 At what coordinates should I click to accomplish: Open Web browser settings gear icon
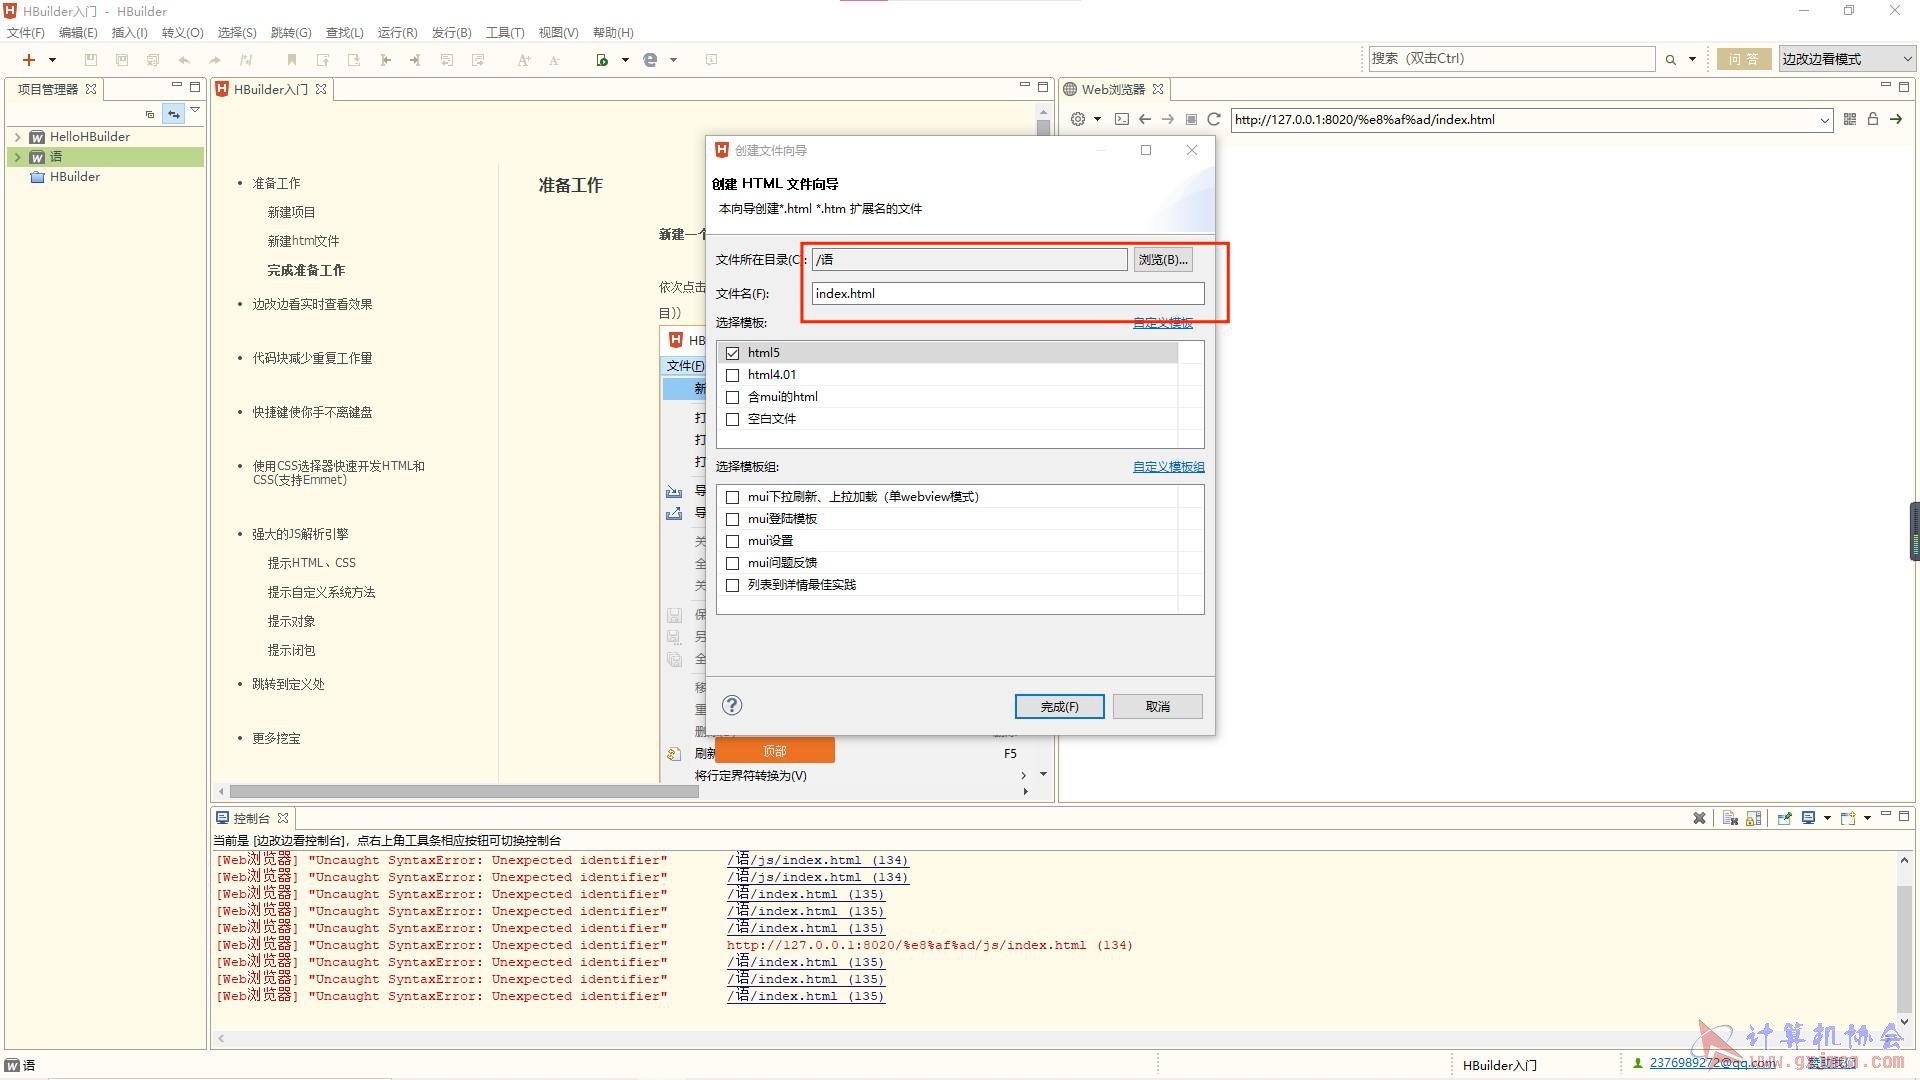coord(1078,119)
